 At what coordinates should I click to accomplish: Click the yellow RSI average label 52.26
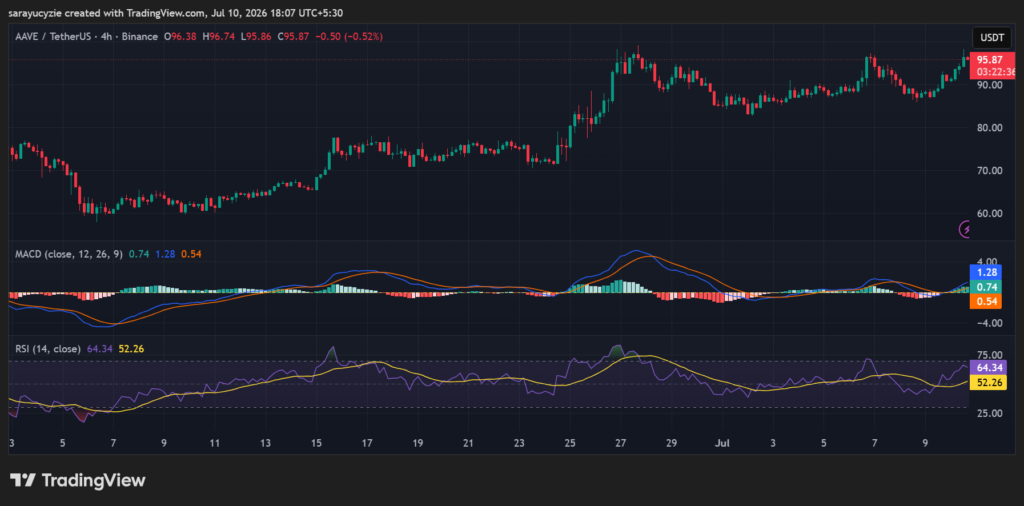click(989, 383)
